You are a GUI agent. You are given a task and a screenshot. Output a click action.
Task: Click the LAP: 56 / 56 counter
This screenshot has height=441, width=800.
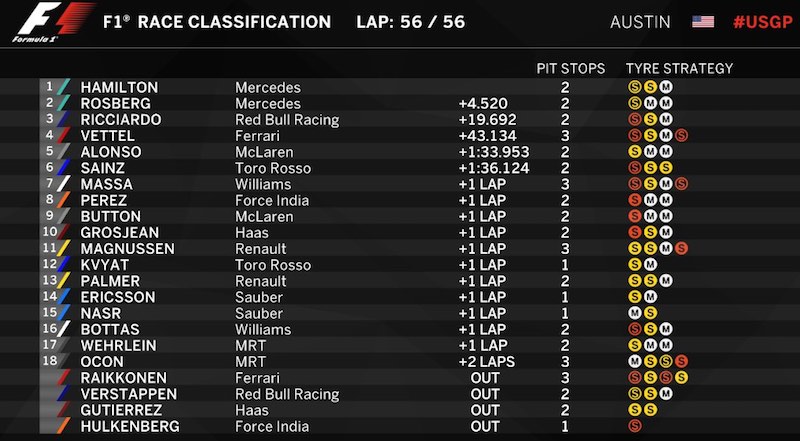click(x=411, y=22)
